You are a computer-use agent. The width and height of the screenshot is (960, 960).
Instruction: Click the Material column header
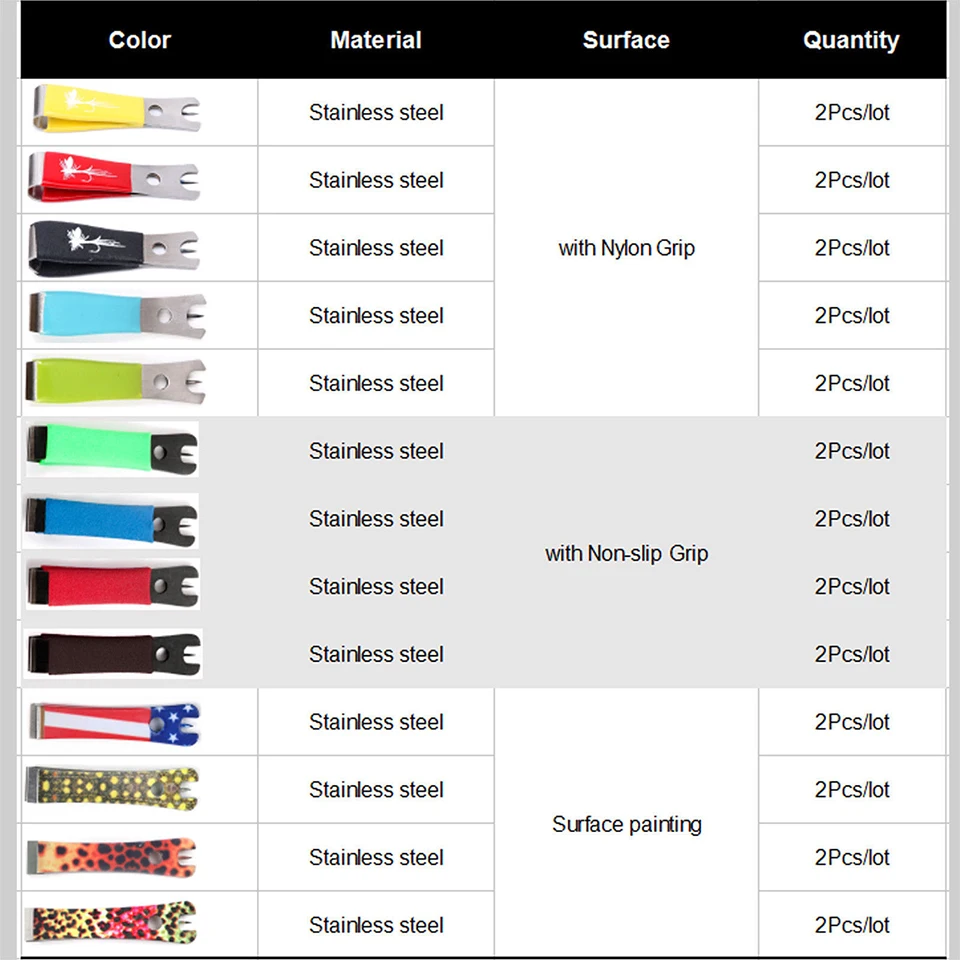[376, 40]
